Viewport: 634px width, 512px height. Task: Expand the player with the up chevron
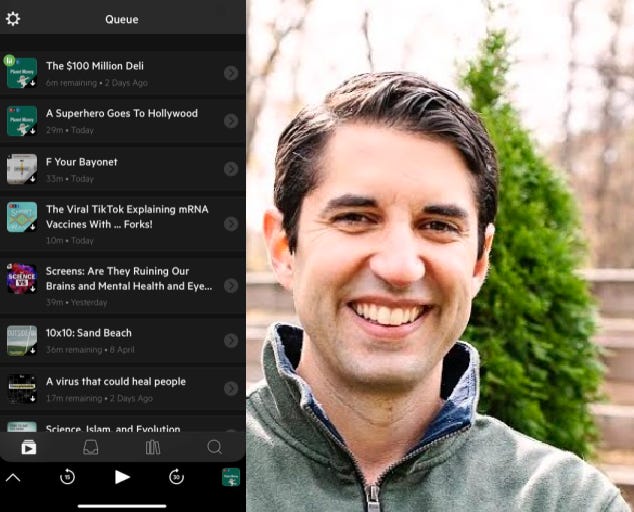13,478
